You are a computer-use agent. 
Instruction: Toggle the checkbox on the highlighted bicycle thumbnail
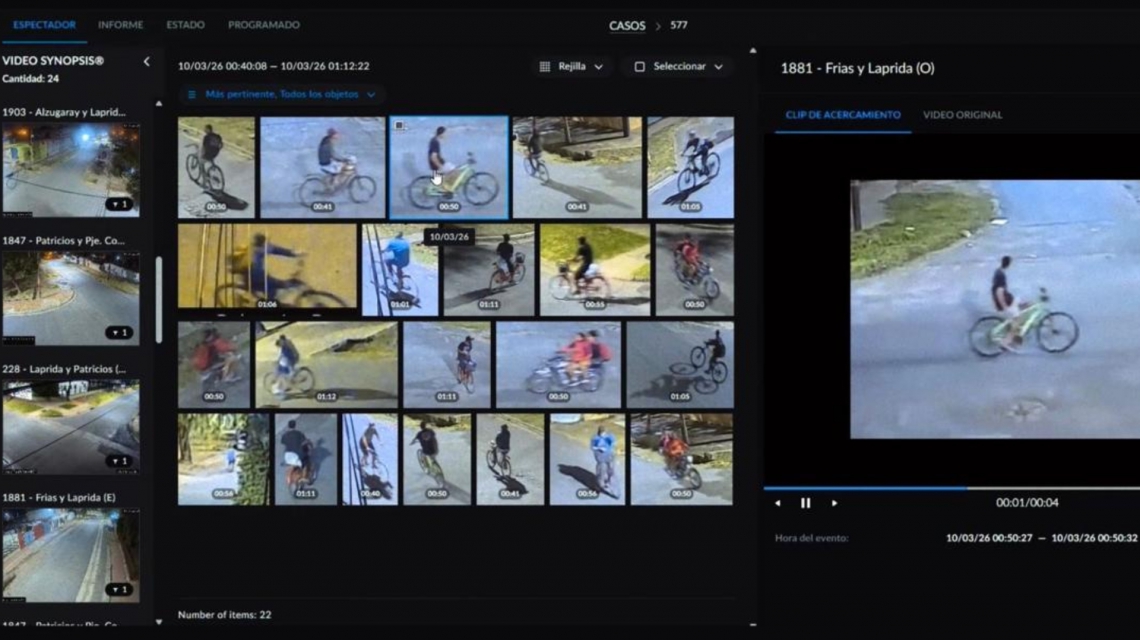[399, 126]
